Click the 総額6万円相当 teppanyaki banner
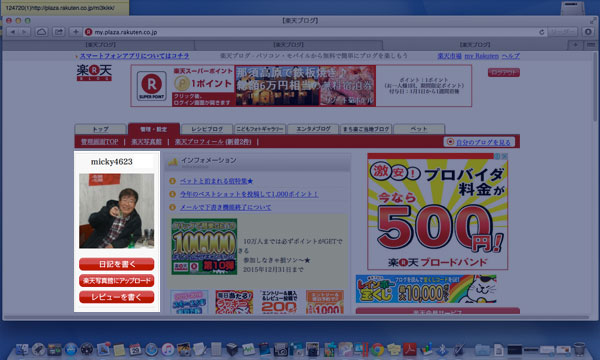Viewport: 600px width, 360px height. (x=305, y=86)
